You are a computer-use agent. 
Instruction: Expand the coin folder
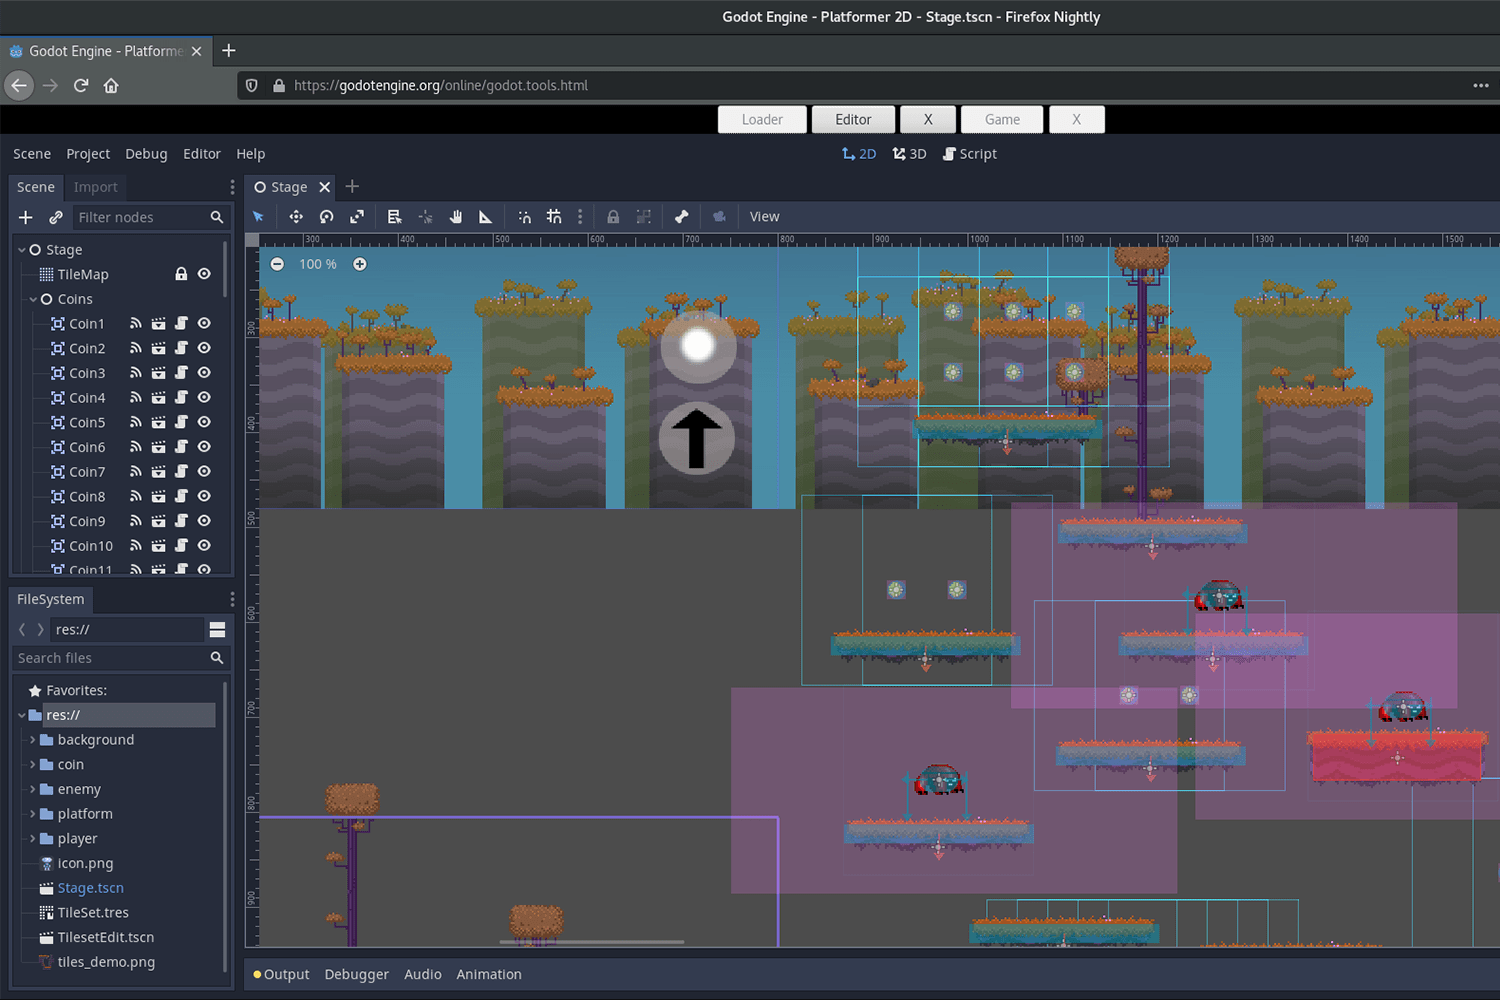(x=33, y=765)
